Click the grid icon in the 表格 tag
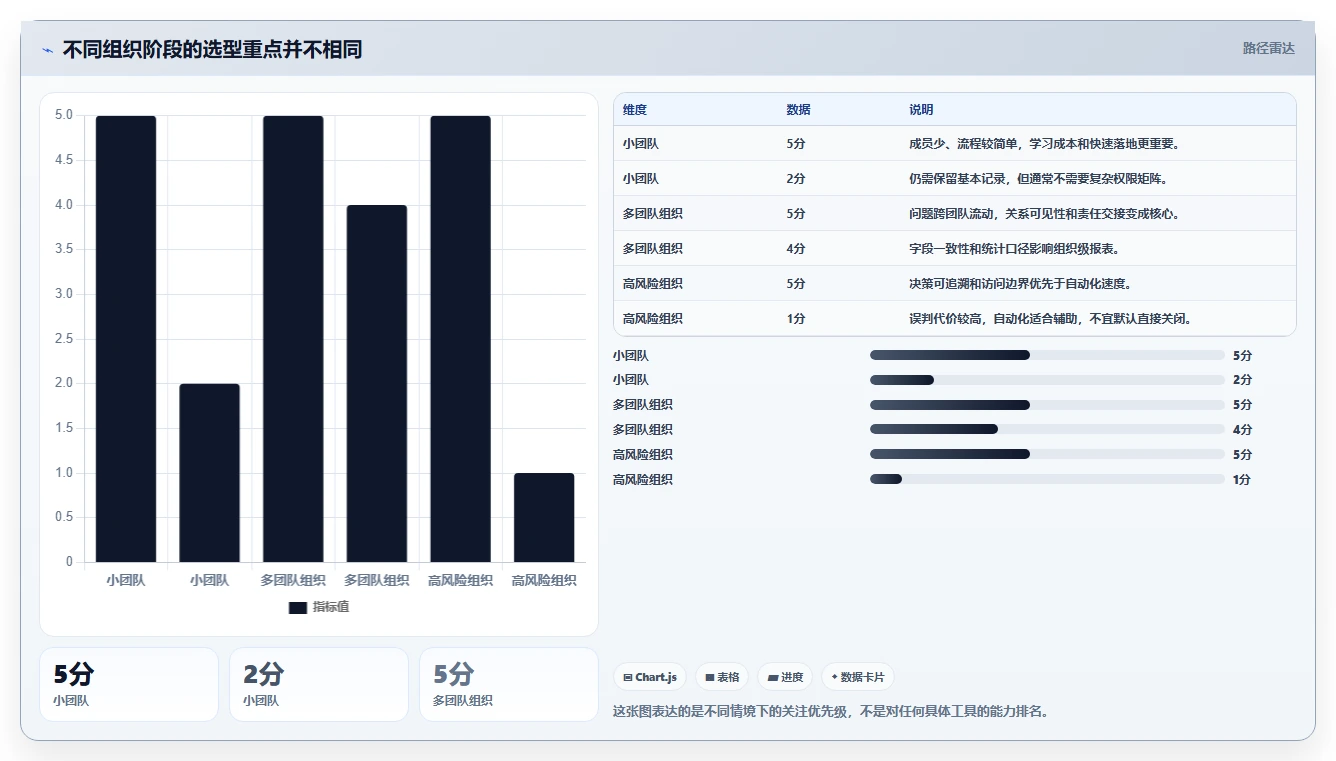 coord(709,677)
